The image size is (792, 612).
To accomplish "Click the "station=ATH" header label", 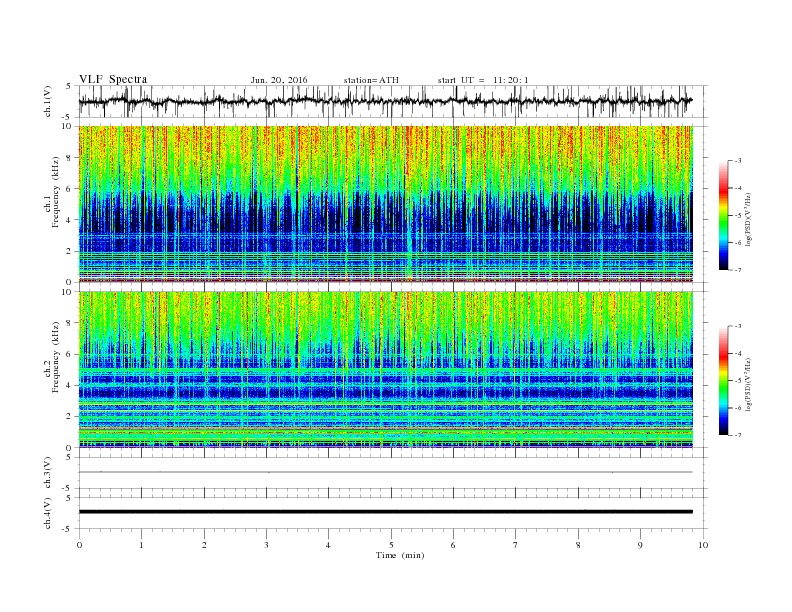I will [371, 80].
